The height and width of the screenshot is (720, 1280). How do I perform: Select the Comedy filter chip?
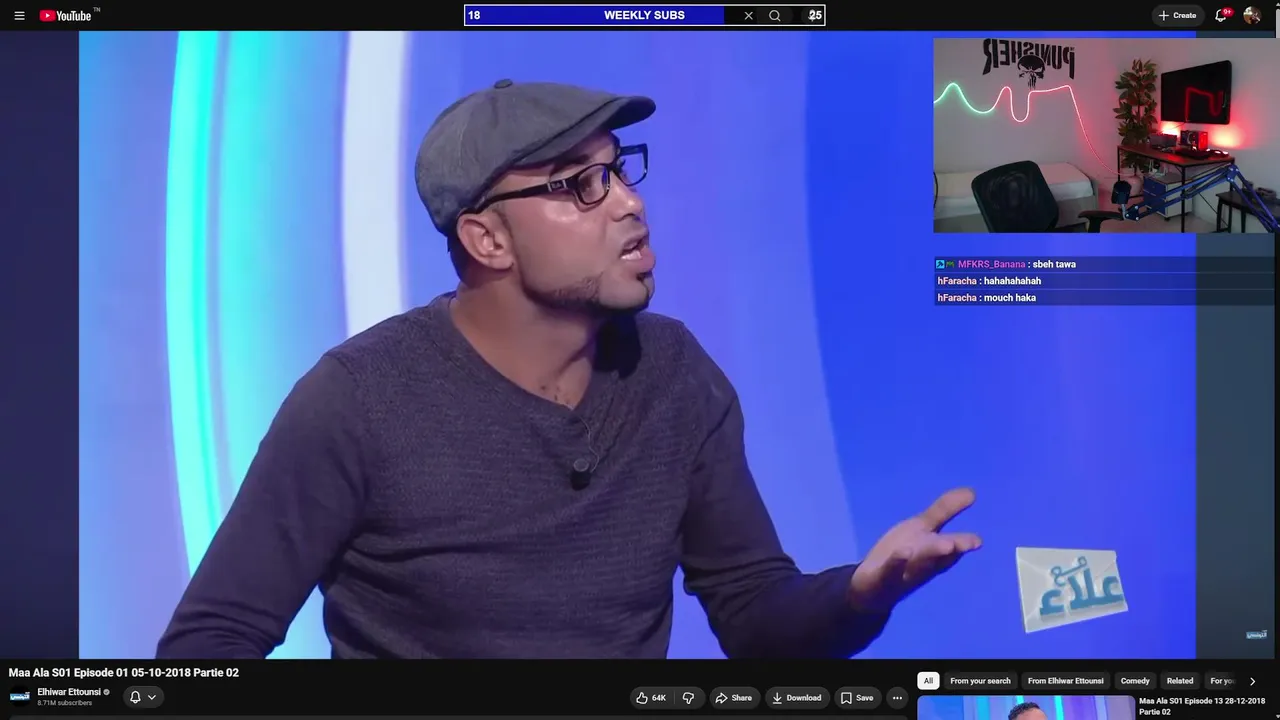[x=1135, y=681]
